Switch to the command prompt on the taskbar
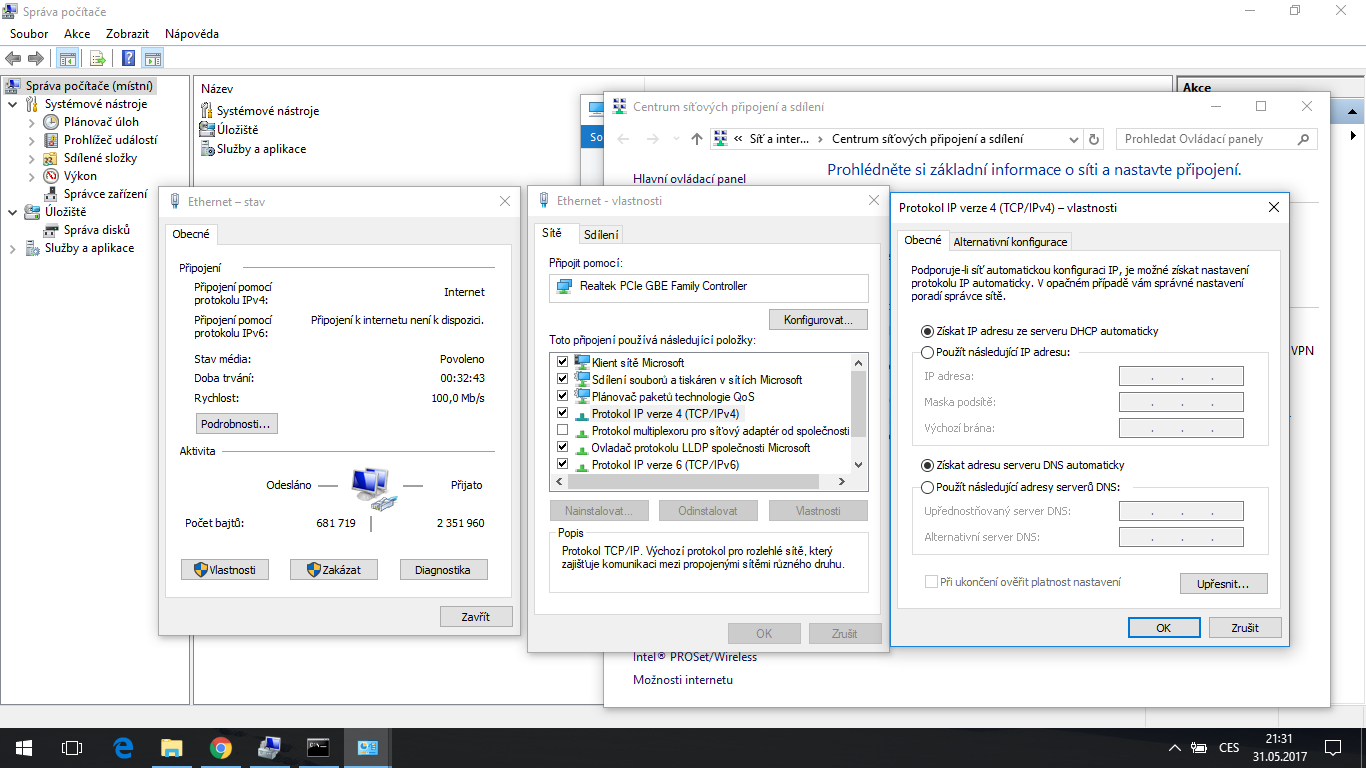Viewport: 1366px width, 768px height. pyautogui.click(x=319, y=747)
